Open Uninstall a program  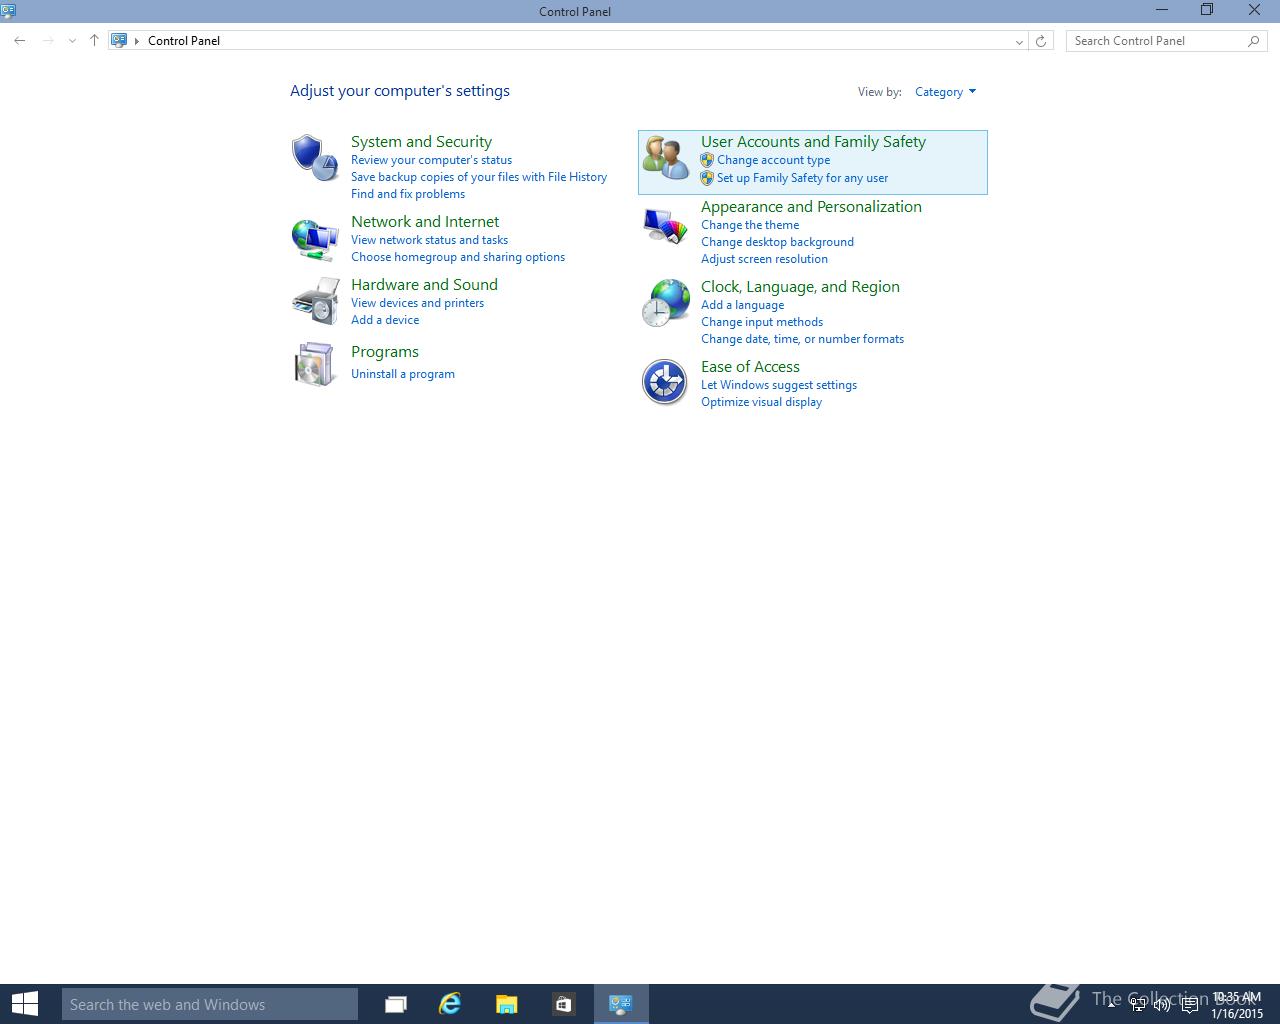[x=403, y=374]
